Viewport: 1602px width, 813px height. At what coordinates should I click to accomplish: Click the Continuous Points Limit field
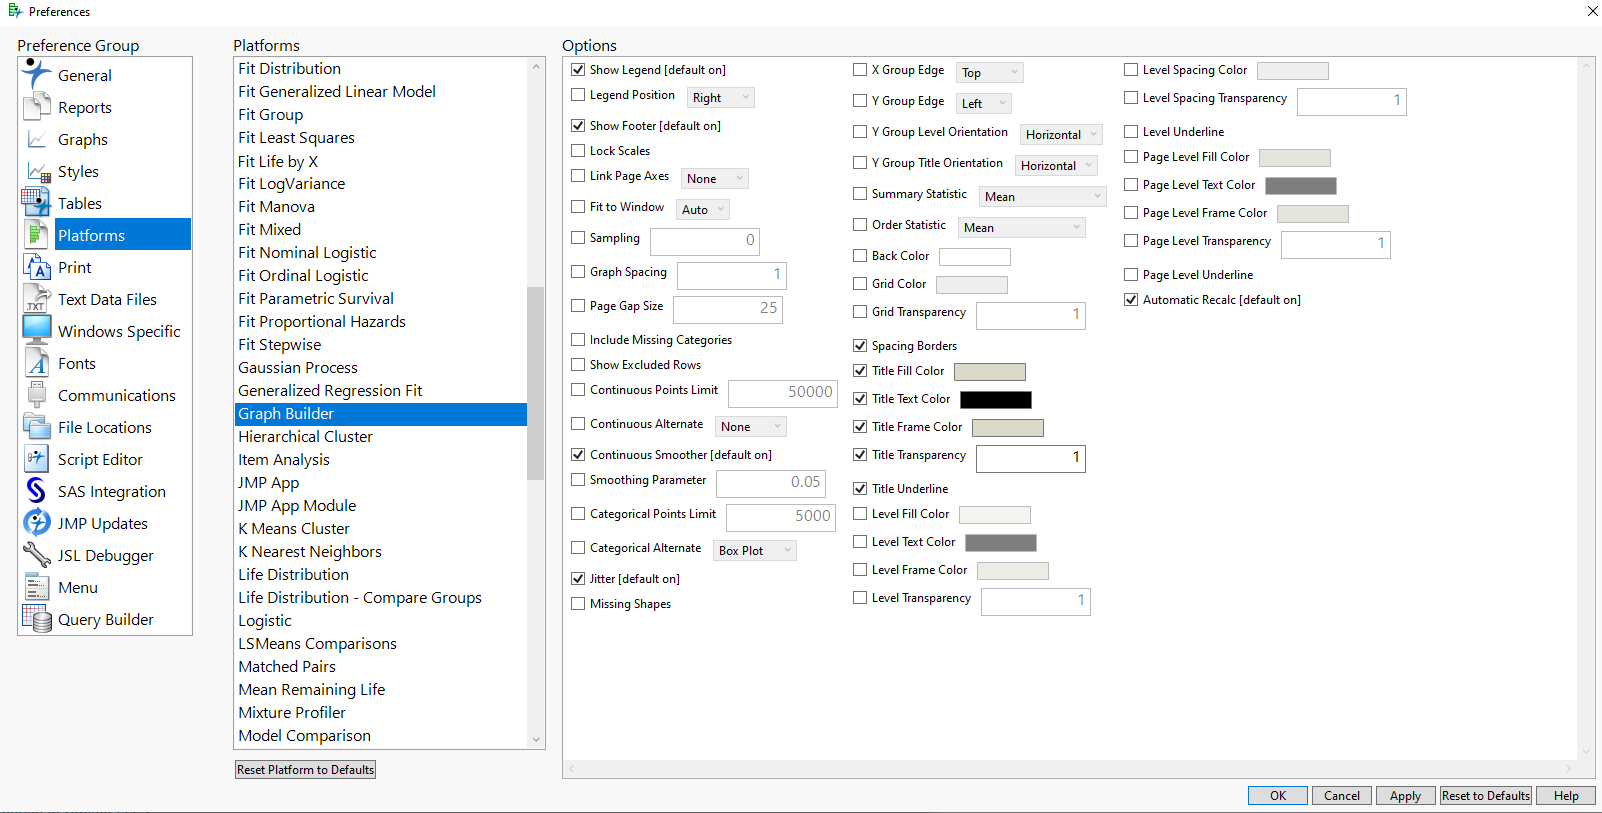[x=782, y=393]
